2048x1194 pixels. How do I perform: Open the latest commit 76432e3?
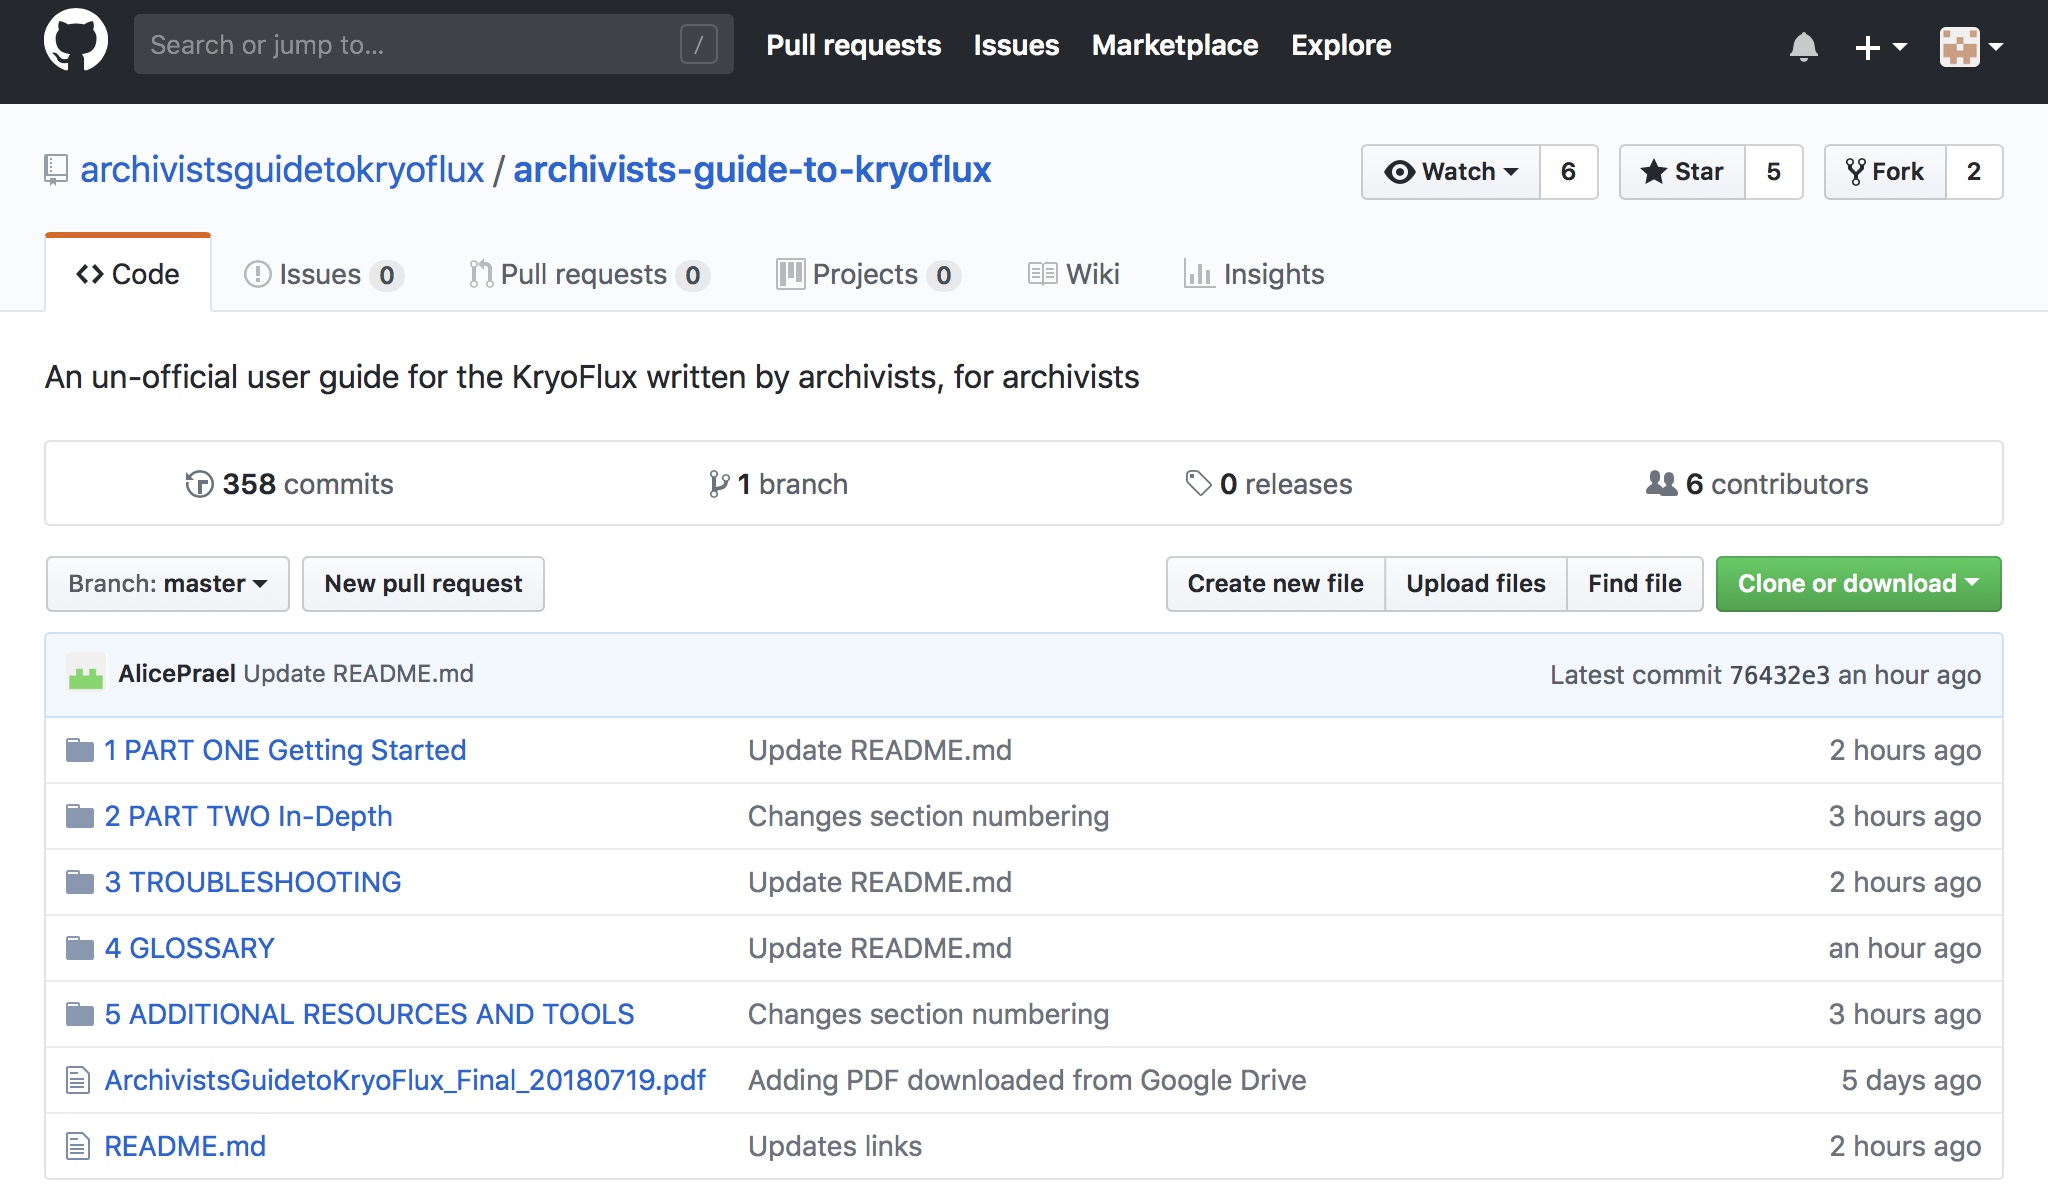[x=1780, y=675]
